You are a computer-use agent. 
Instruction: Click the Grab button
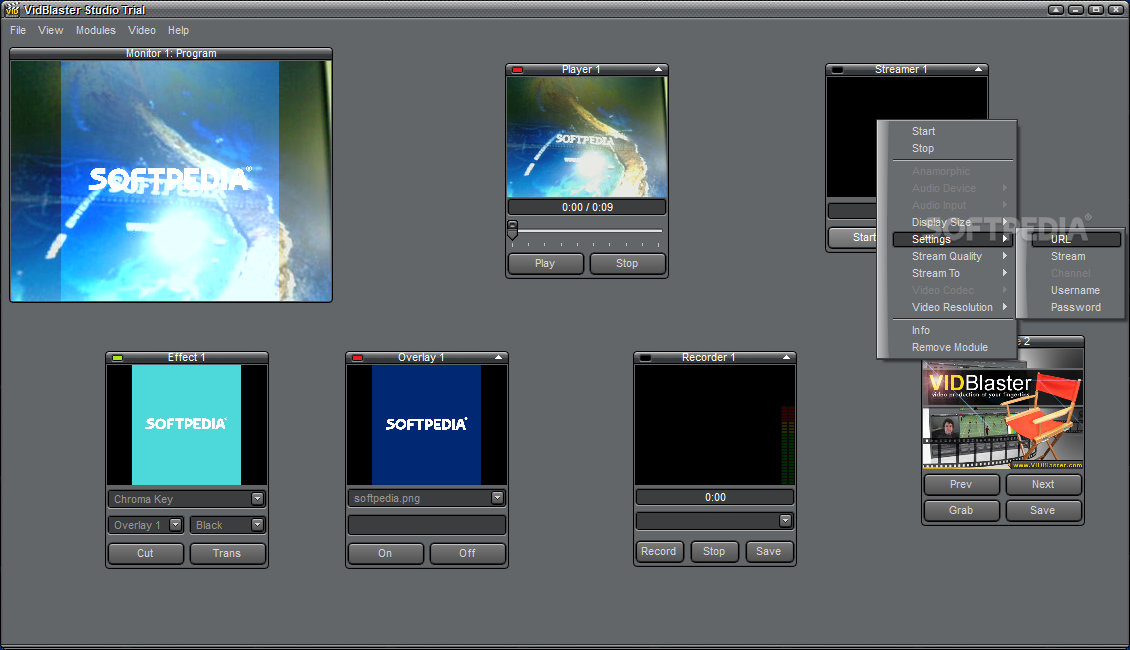[961, 510]
